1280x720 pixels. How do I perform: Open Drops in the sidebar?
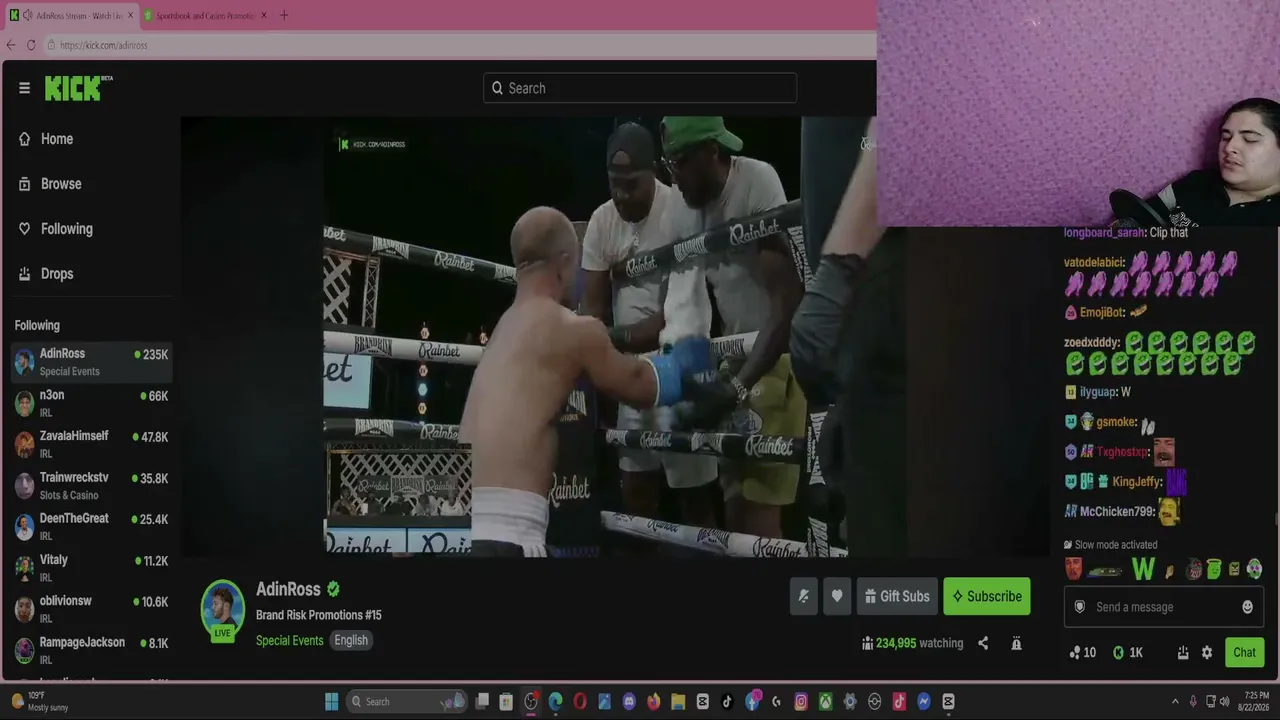(x=46, y=274)
